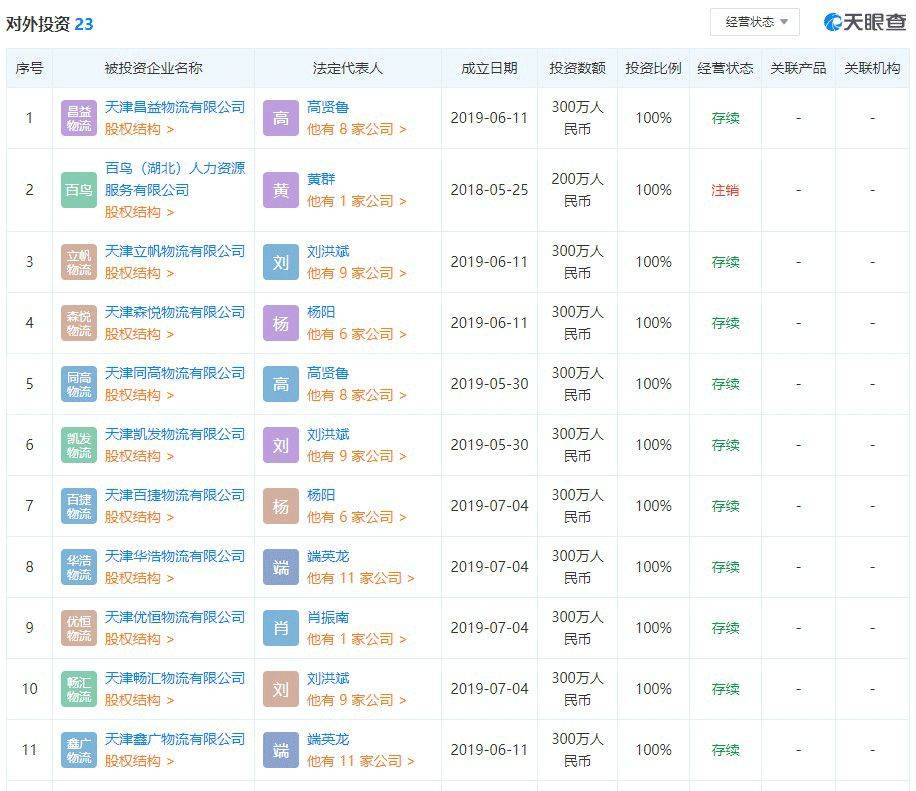Click the 百鸟 company logo icon
The width and height of the screenshot is (916, 791).
79,190
